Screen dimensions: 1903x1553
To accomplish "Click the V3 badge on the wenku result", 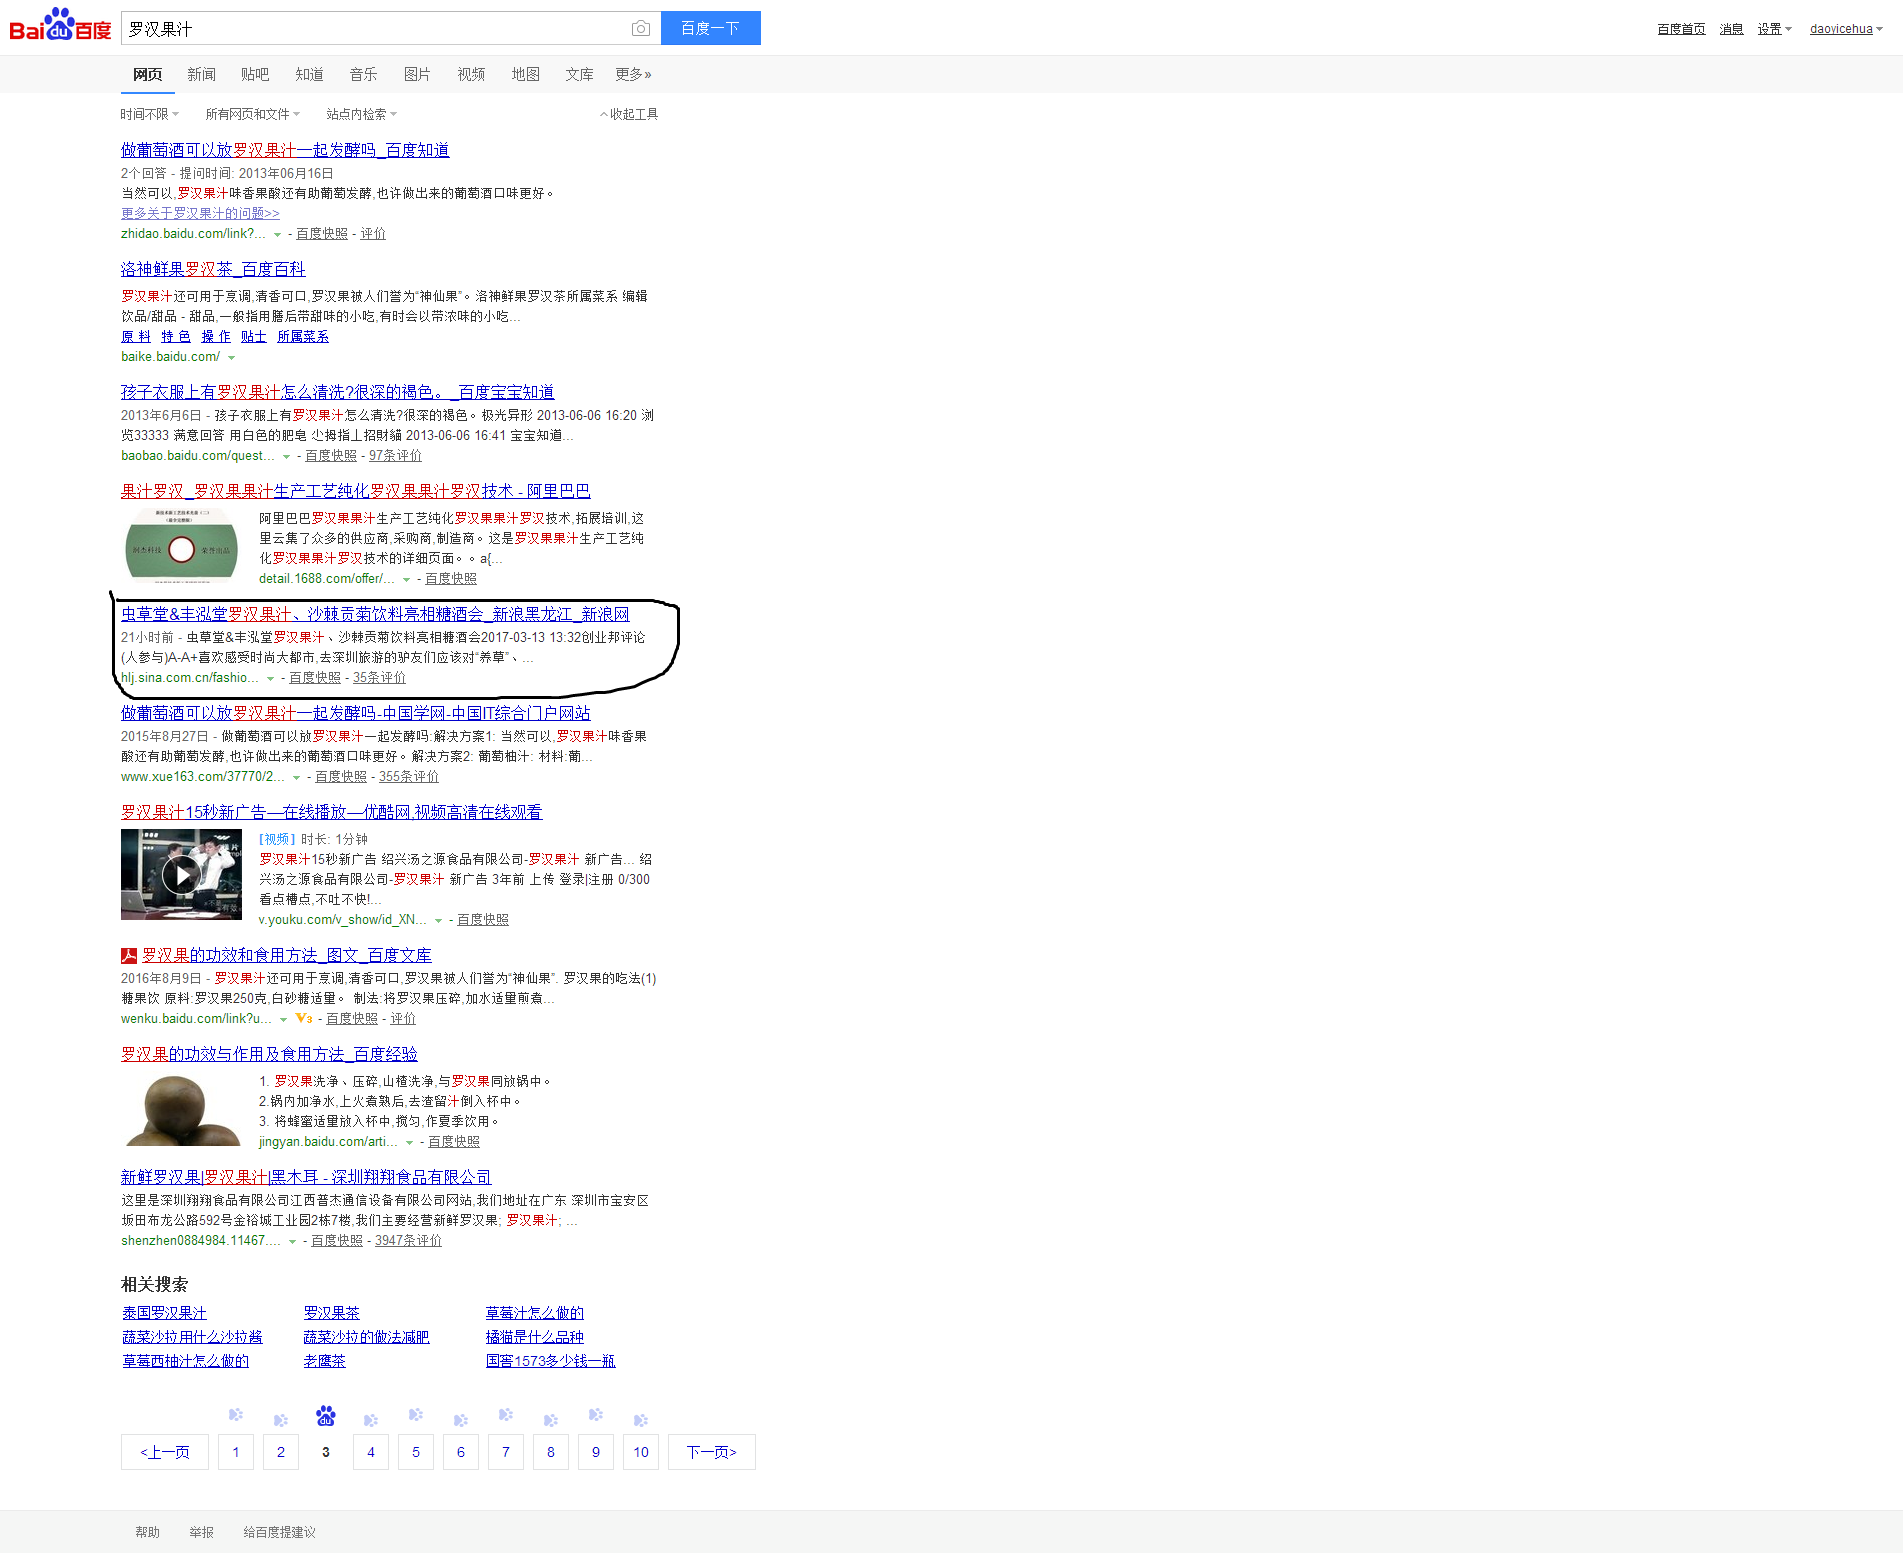I will point(304,1018).
